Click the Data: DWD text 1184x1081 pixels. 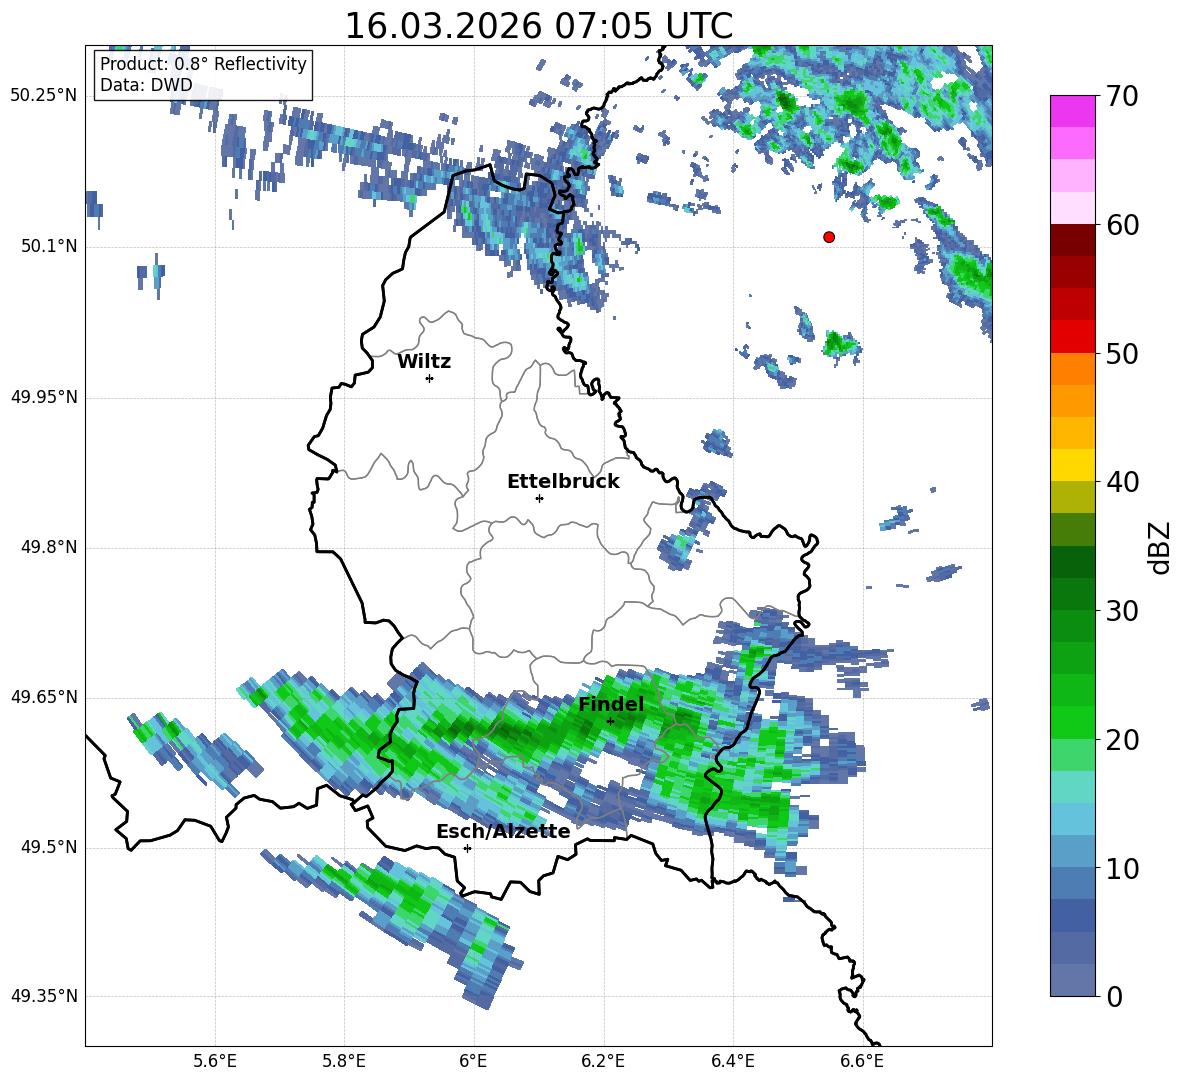(146, 85)
